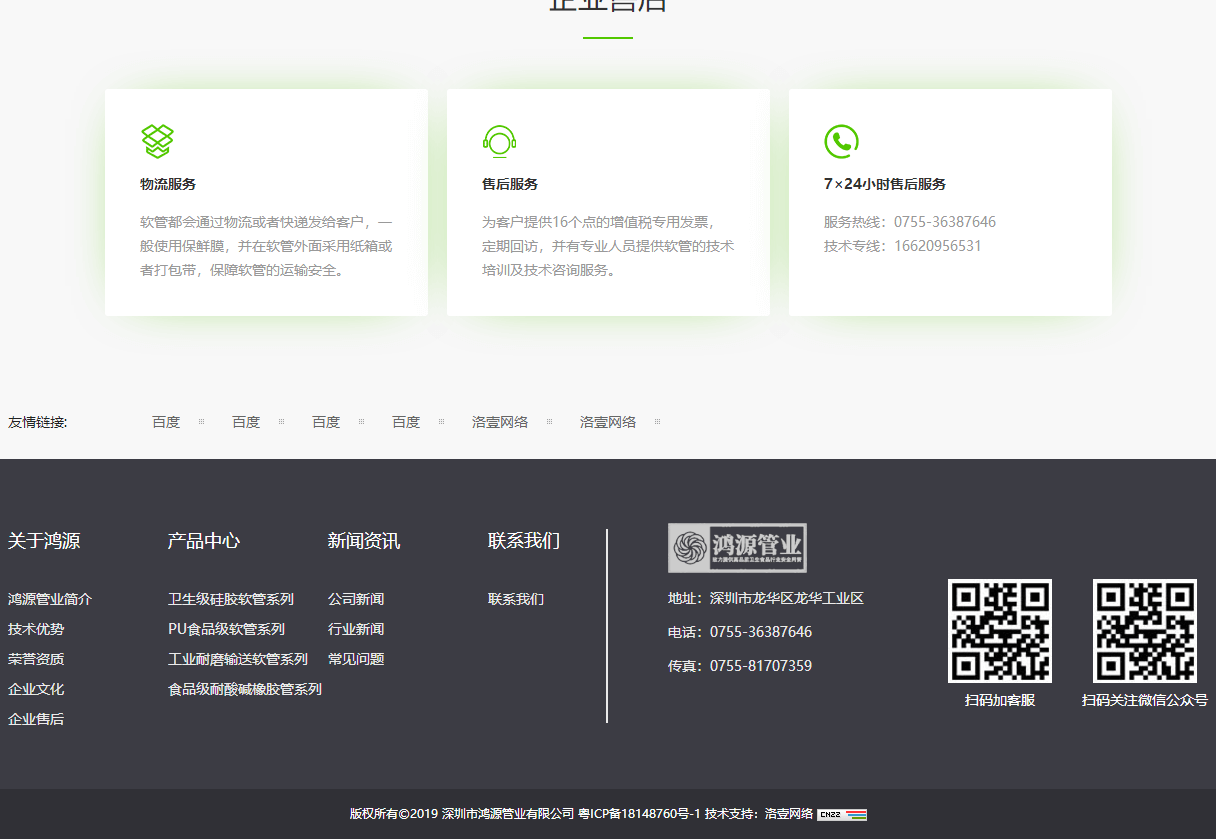Screen dimensions: 1216x839
Task: Open the first 百度 friendly link
Action: pos(165,421)
